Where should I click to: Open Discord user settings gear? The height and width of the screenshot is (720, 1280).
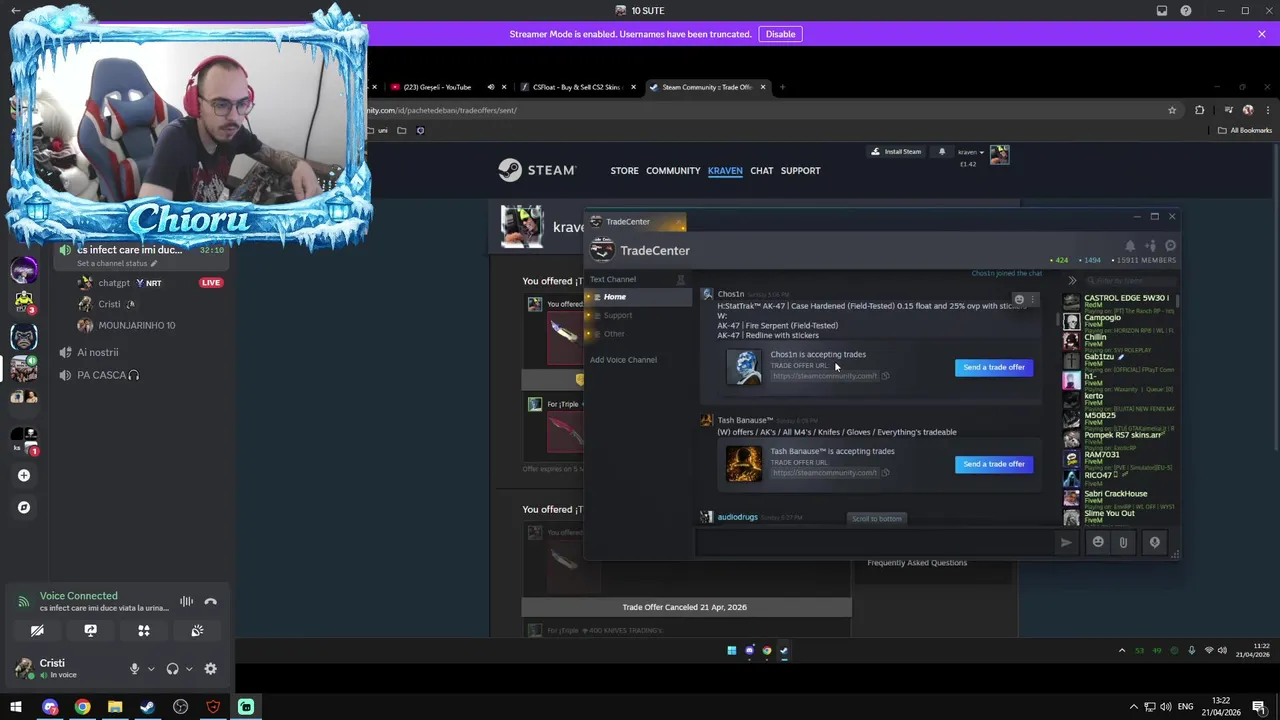[210, 669]
